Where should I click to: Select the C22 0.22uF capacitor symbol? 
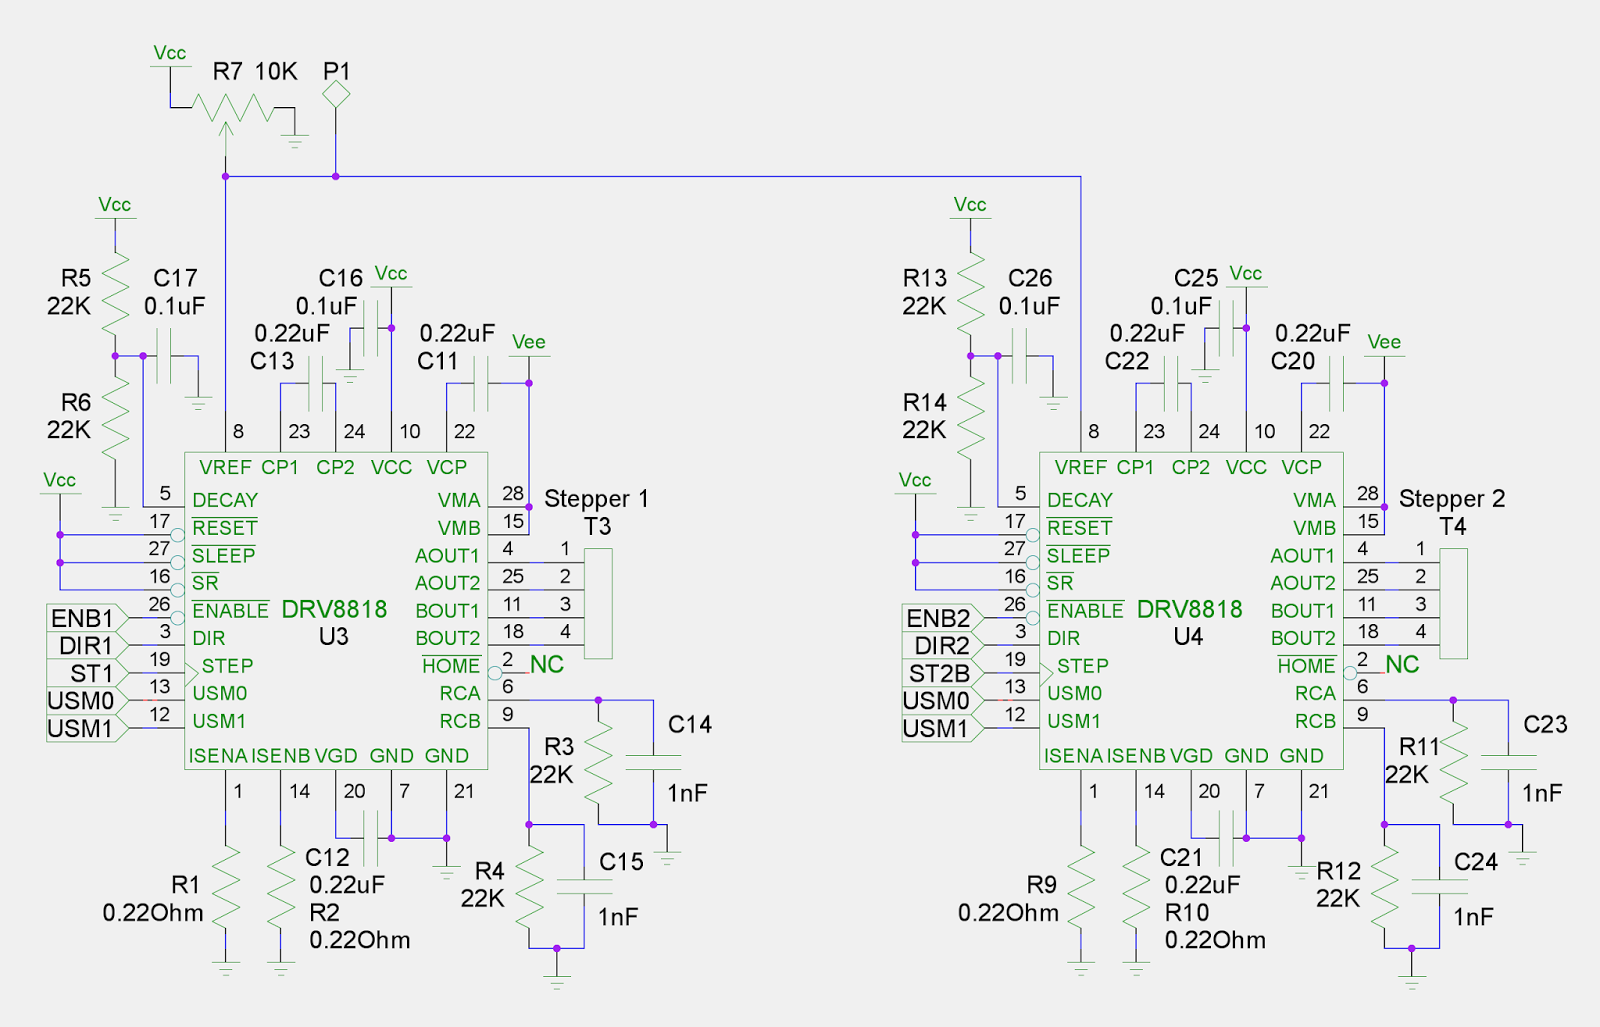tap(1172, 384)
